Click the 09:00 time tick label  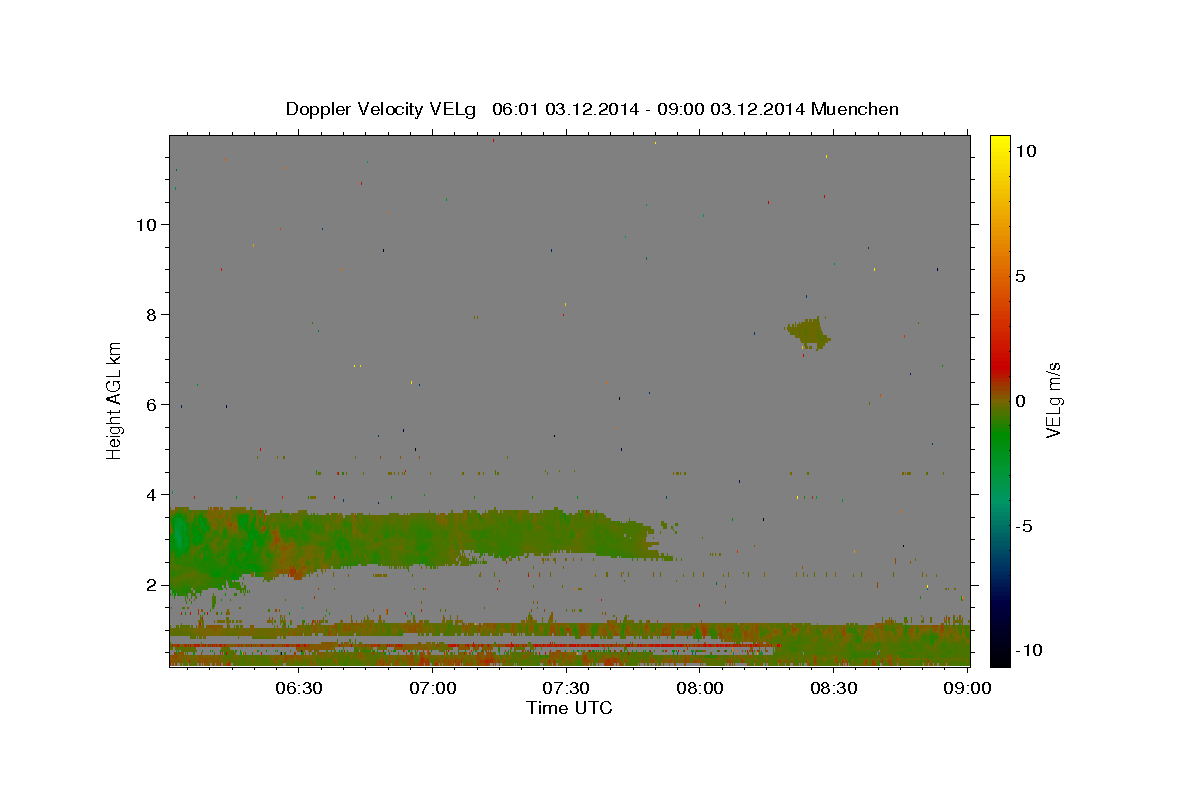click(x=967, y=688)
